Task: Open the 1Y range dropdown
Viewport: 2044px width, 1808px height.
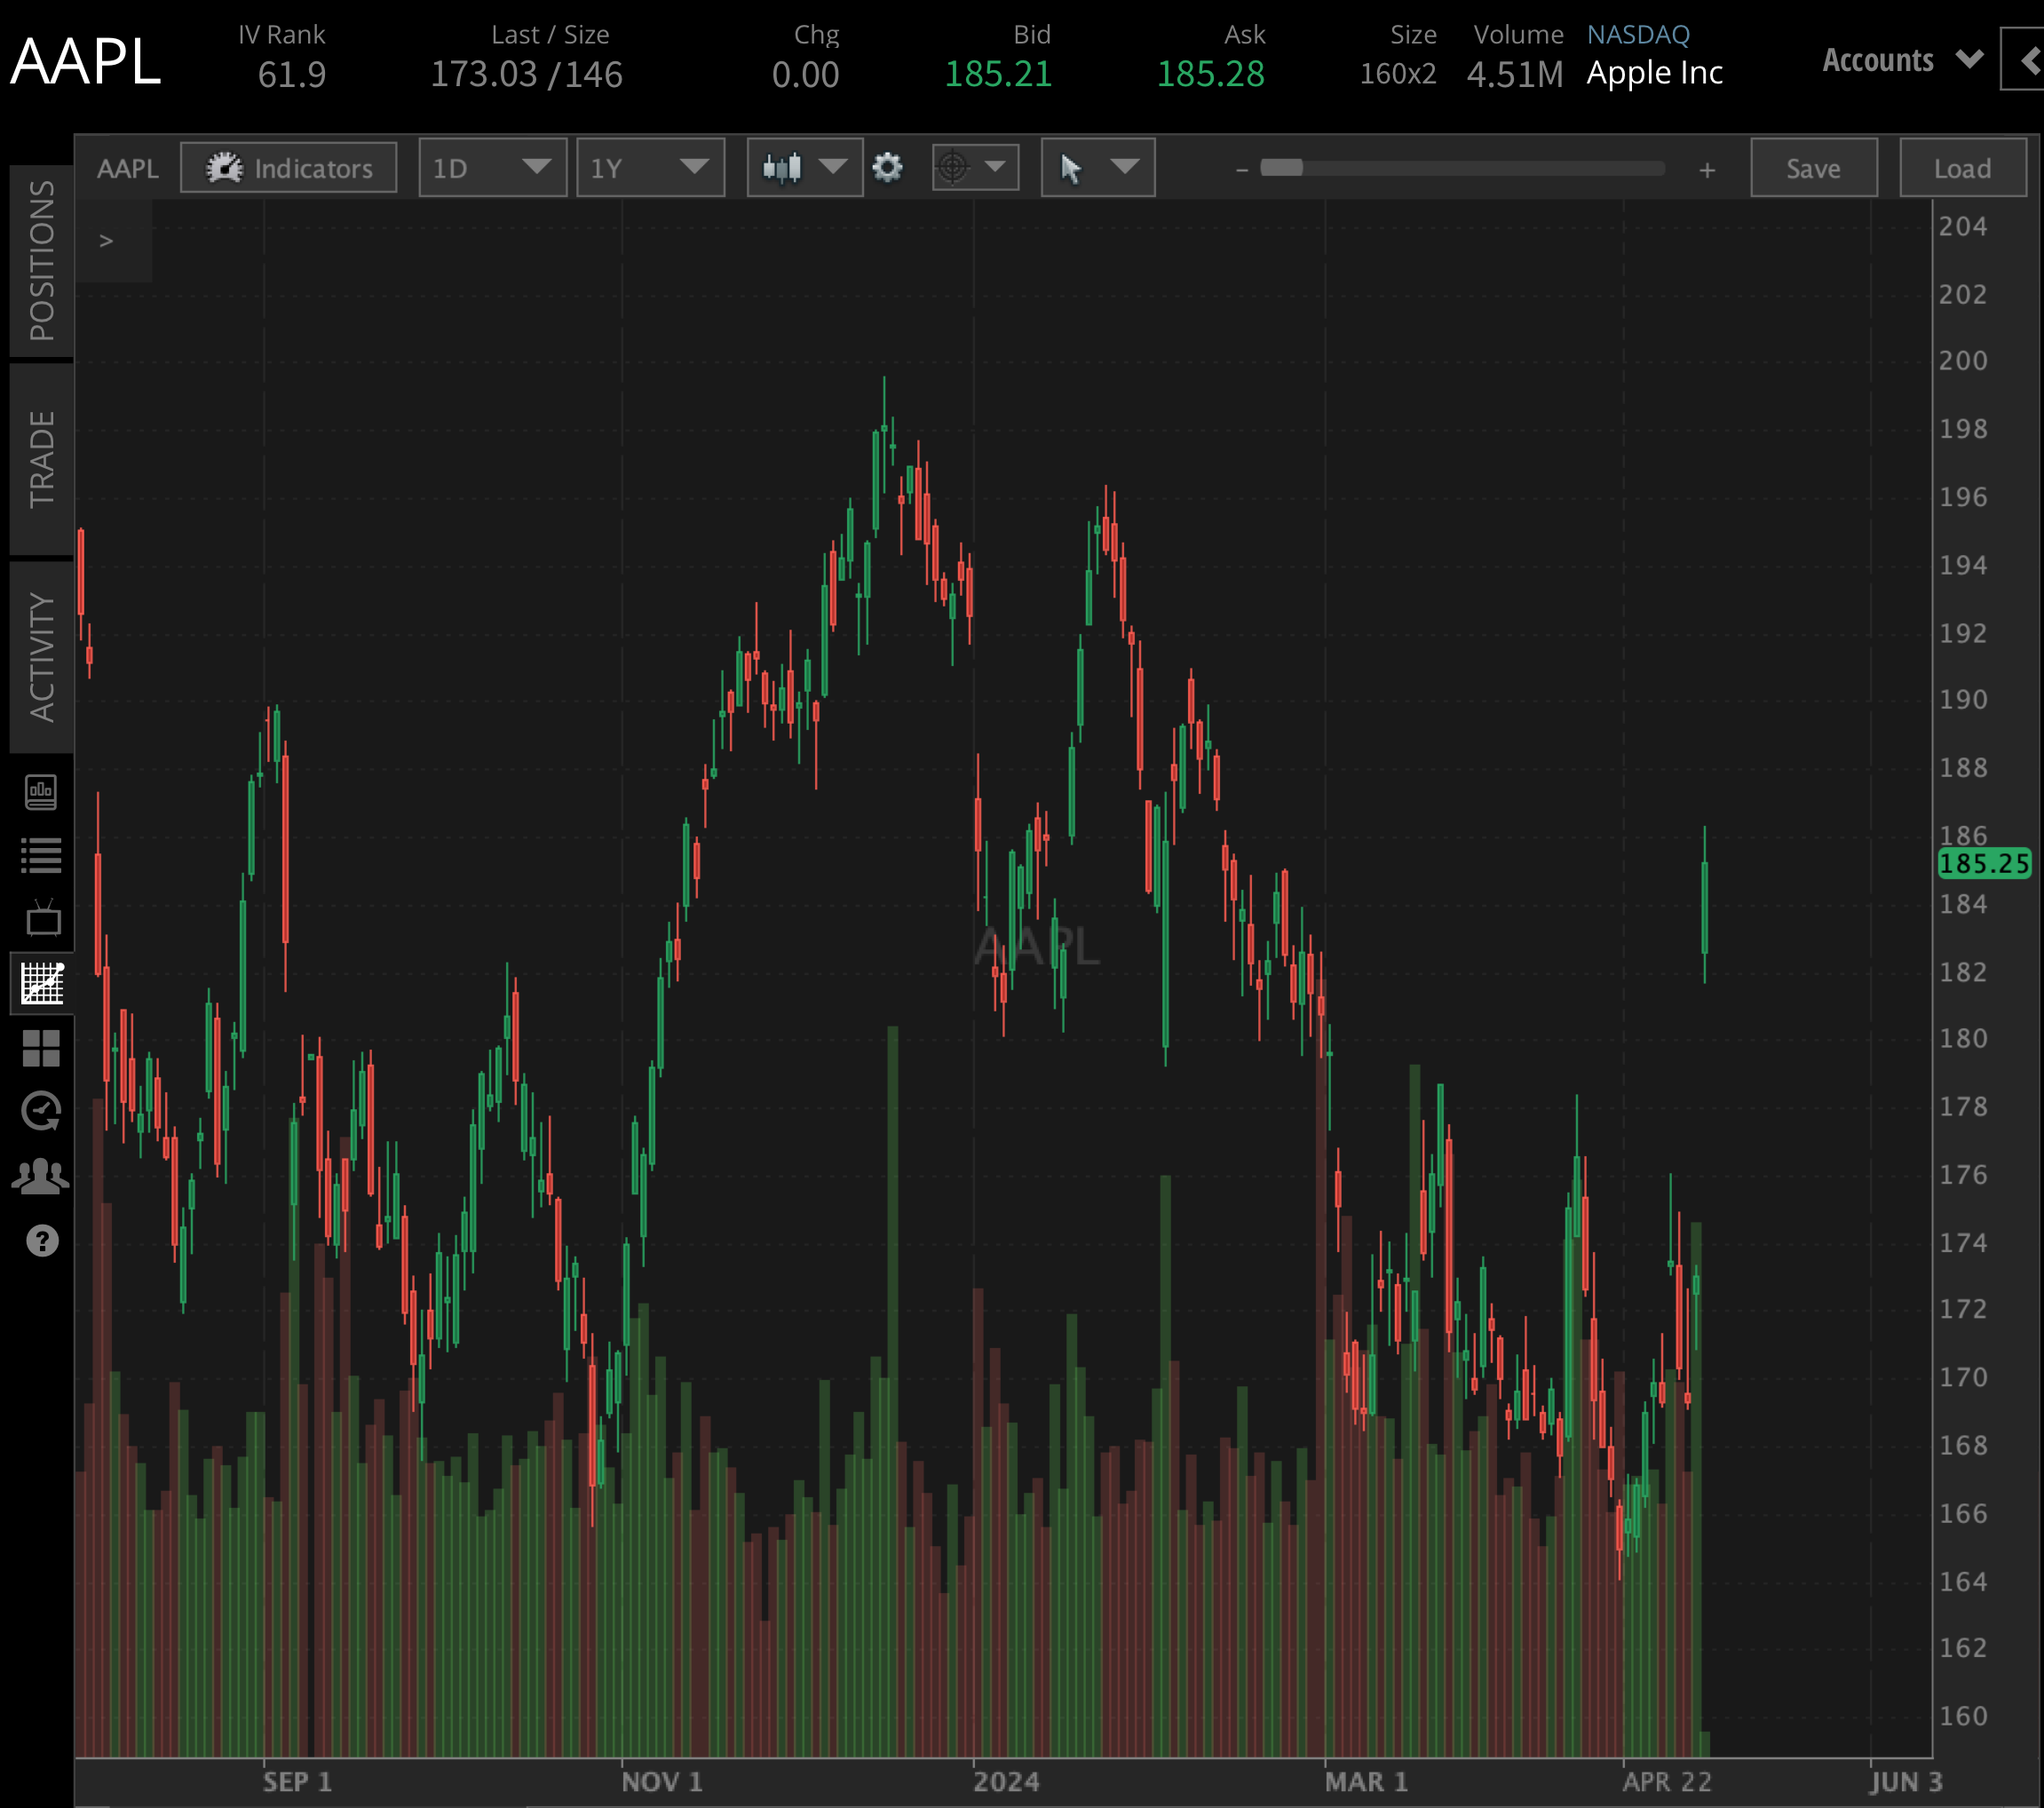Action: pyautogui.click(x=650, y=167)
